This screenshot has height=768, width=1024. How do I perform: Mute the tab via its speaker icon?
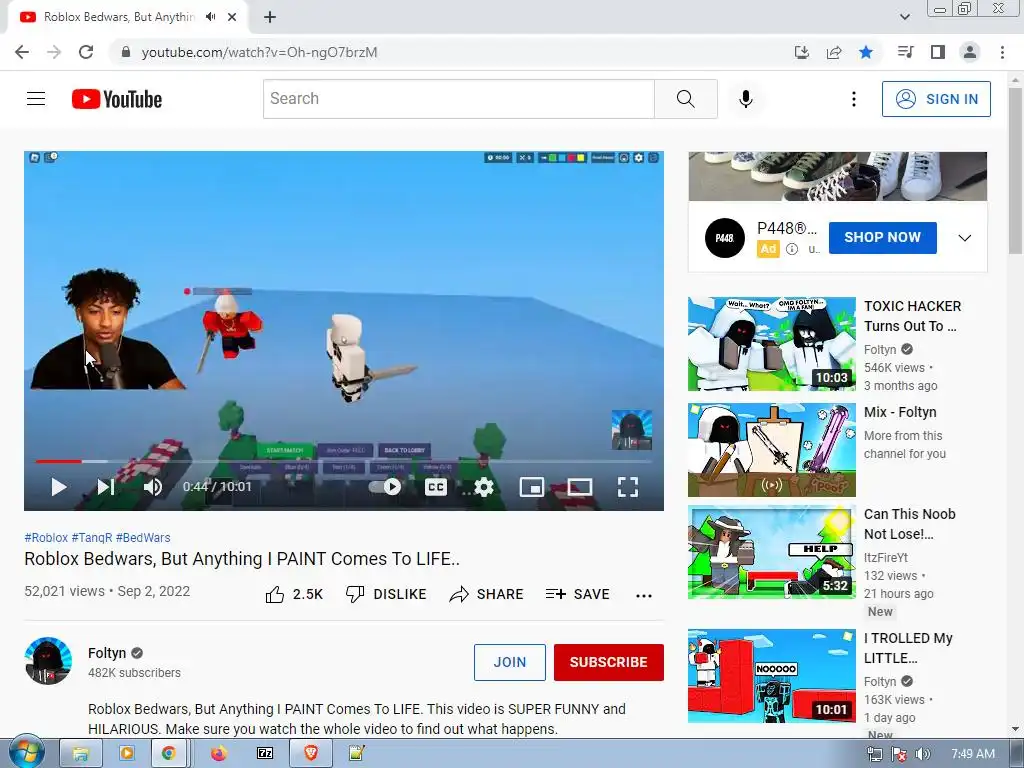(210, 17)
